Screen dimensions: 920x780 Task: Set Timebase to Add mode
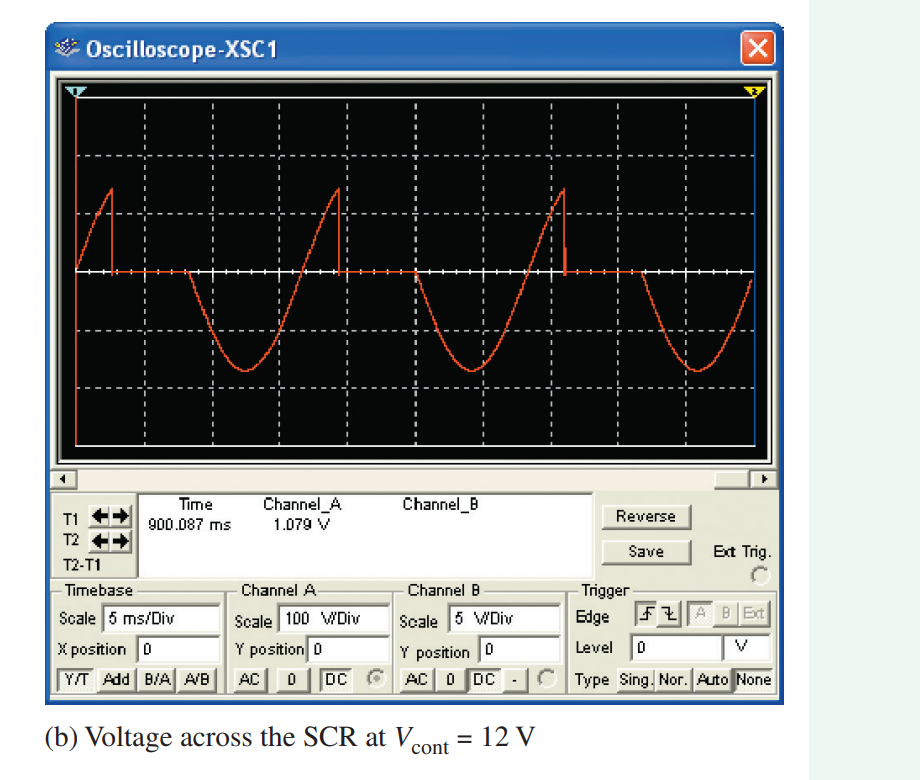[x=117, y=678]
